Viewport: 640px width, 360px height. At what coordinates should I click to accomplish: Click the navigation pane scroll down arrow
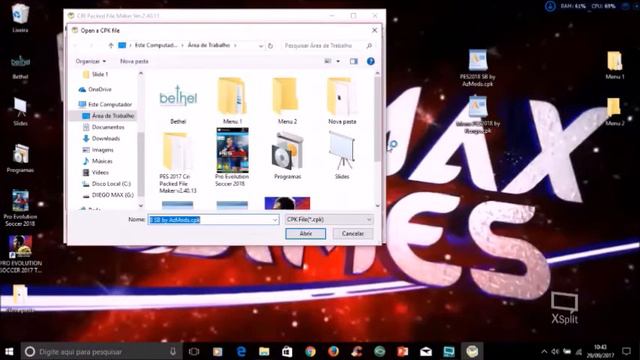[141, 206]
